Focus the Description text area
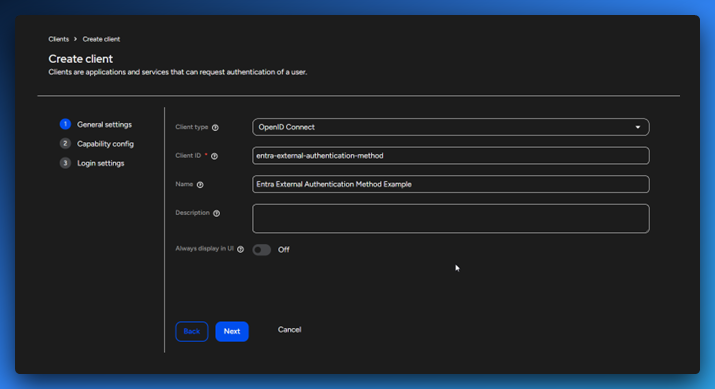715x389 pixels. pyautogui.click(x=451, y=218)
